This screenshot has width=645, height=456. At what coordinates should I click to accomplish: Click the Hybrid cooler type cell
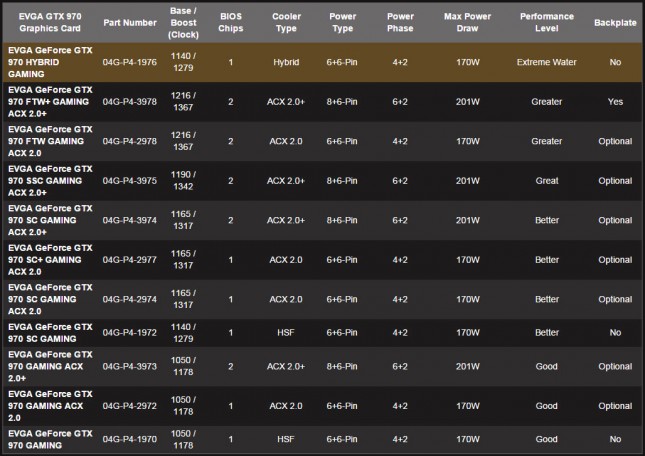[286, 62]
